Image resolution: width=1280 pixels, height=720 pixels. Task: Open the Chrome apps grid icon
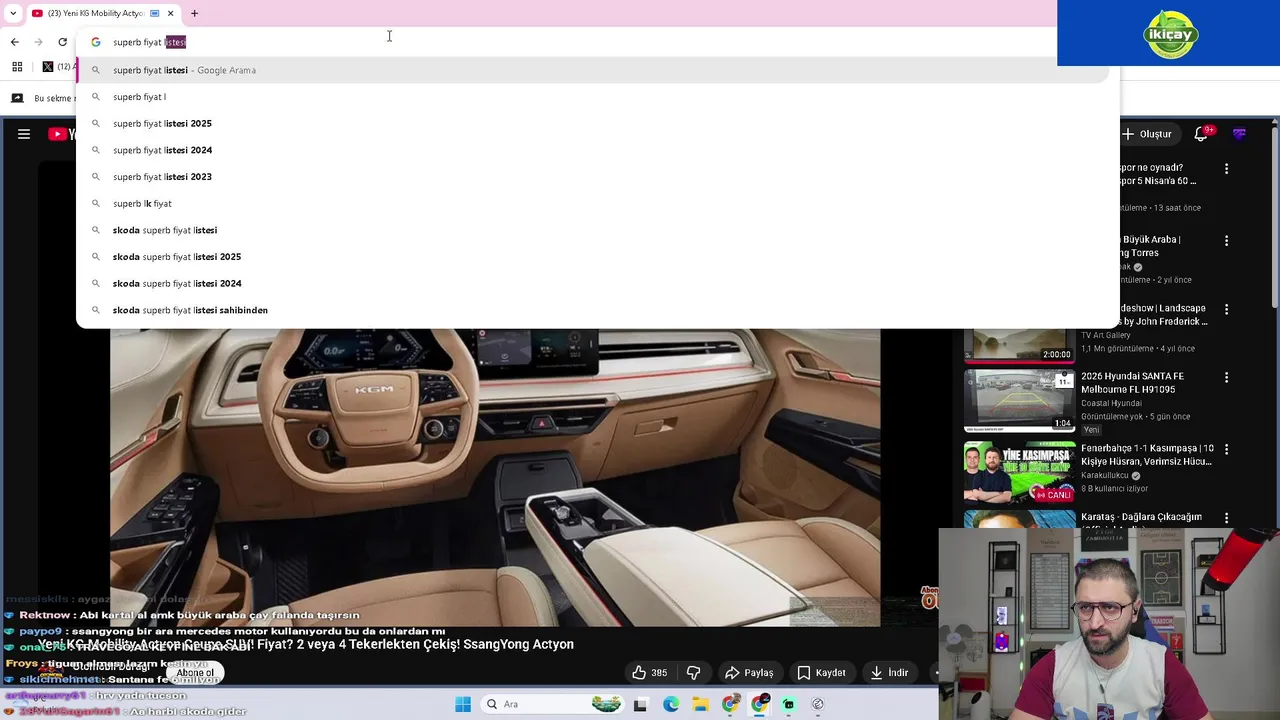[x=17, y=67]
